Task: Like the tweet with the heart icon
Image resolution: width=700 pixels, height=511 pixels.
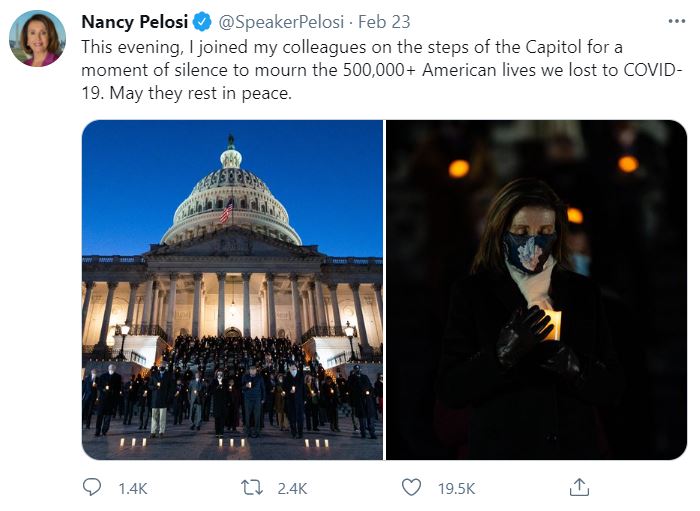Action: 411,487
